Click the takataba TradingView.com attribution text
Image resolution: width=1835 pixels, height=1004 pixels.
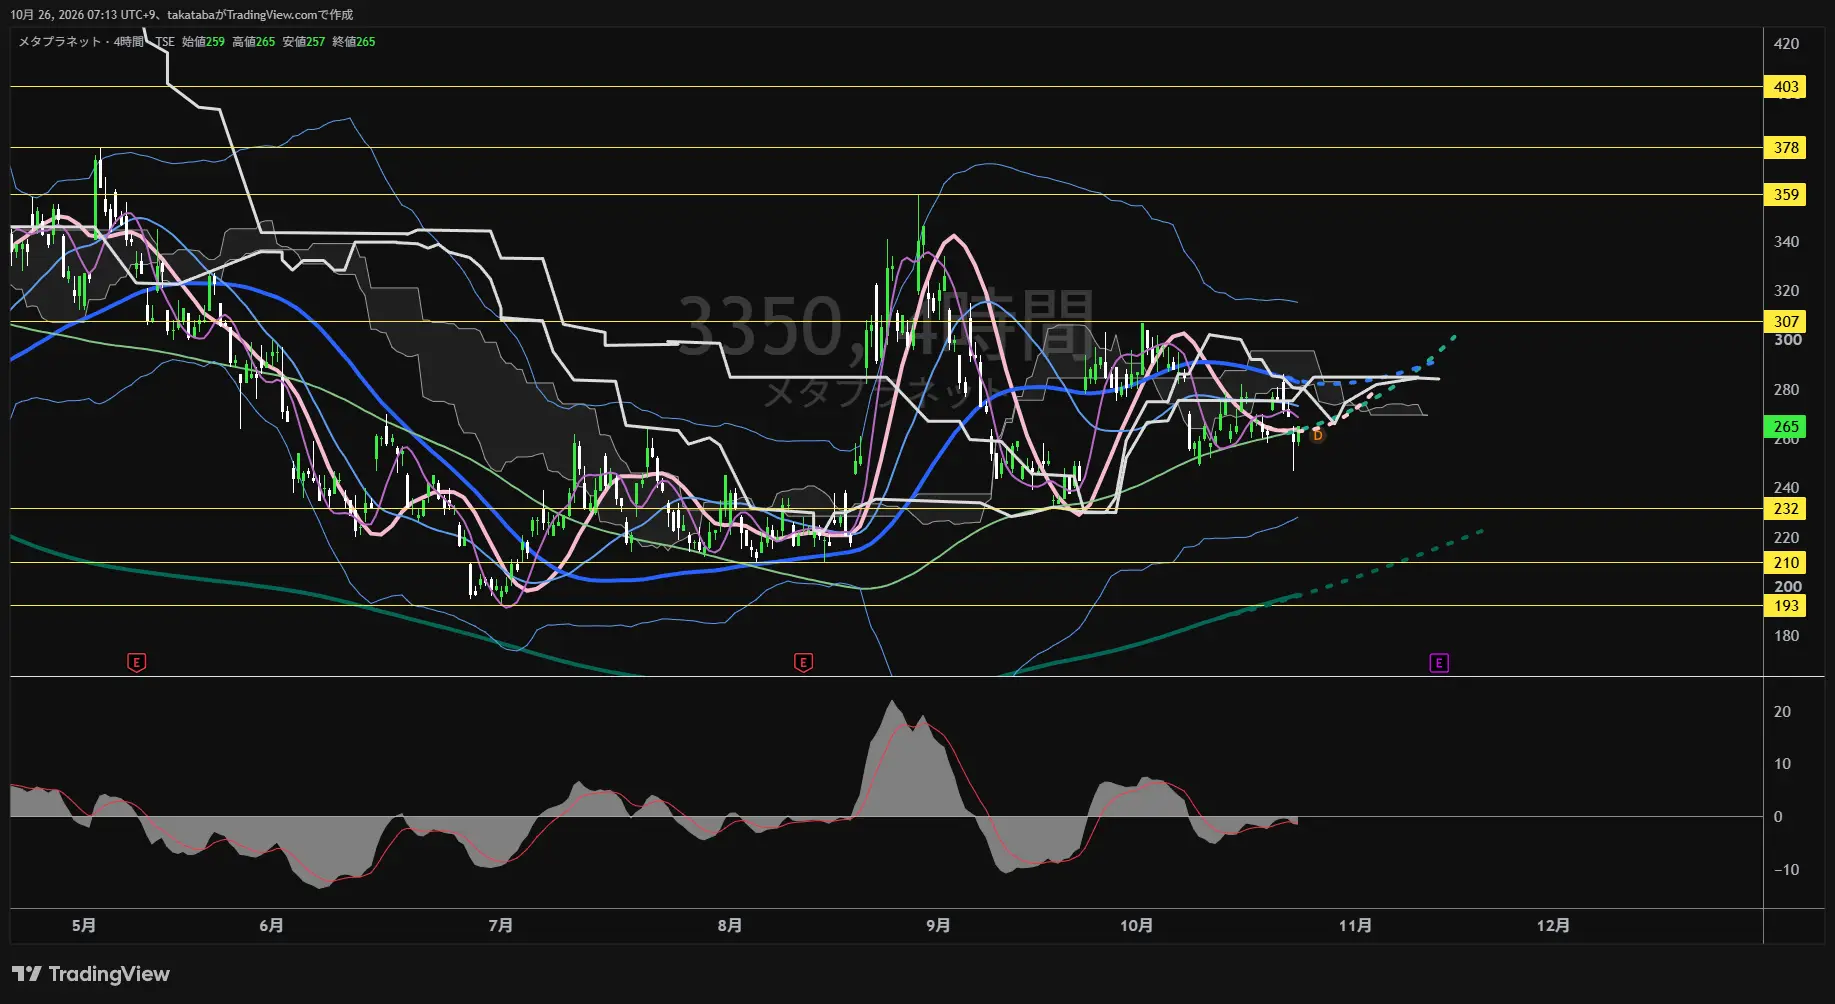(260, 15)
